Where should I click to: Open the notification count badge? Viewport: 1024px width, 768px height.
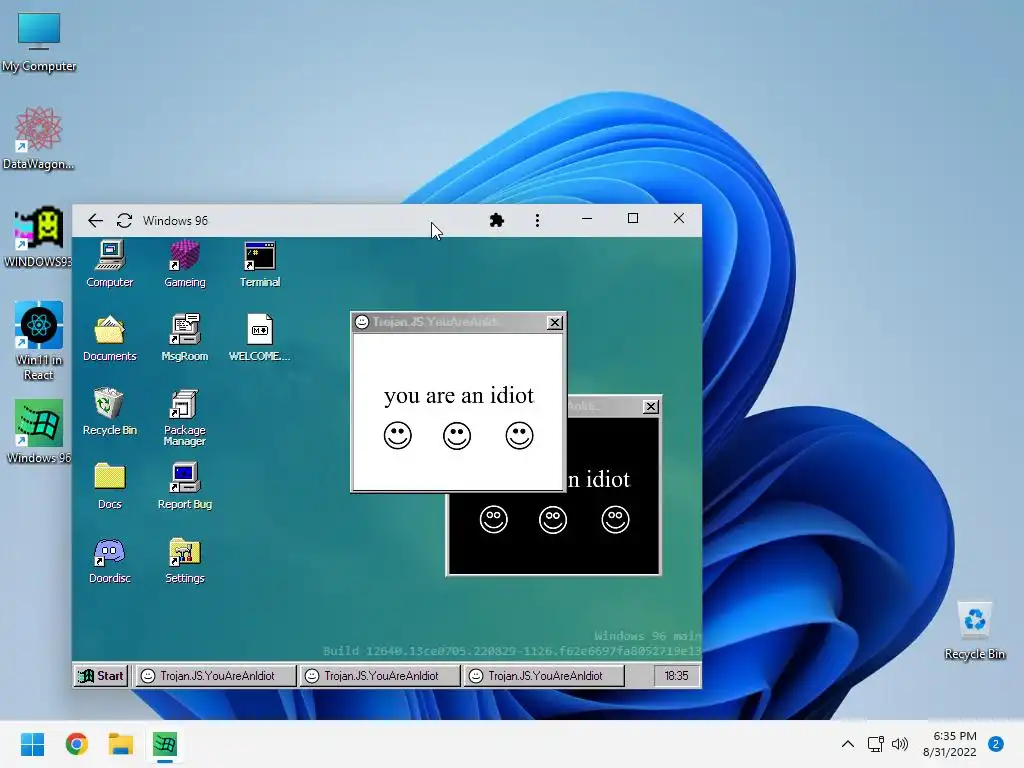coord(996,744)
